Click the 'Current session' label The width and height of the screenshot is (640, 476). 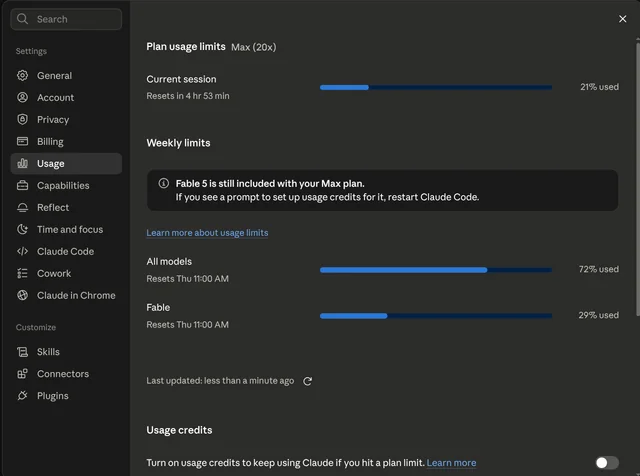click(181, 79)
